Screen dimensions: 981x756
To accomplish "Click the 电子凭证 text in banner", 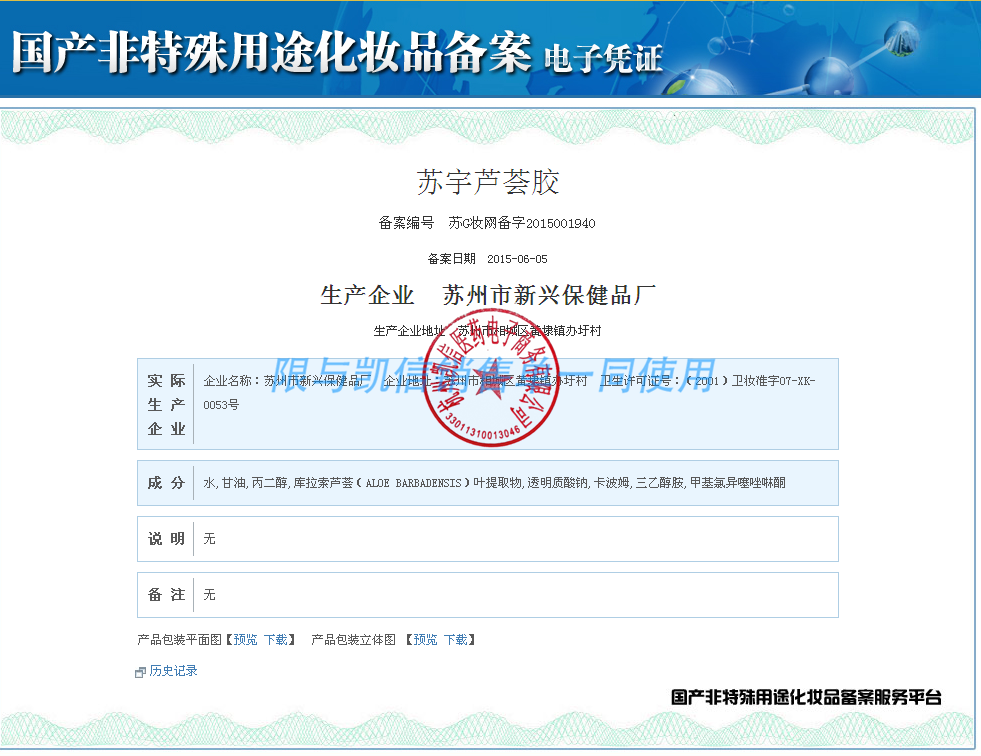I will pyautogui.click(x=602, y=58).
